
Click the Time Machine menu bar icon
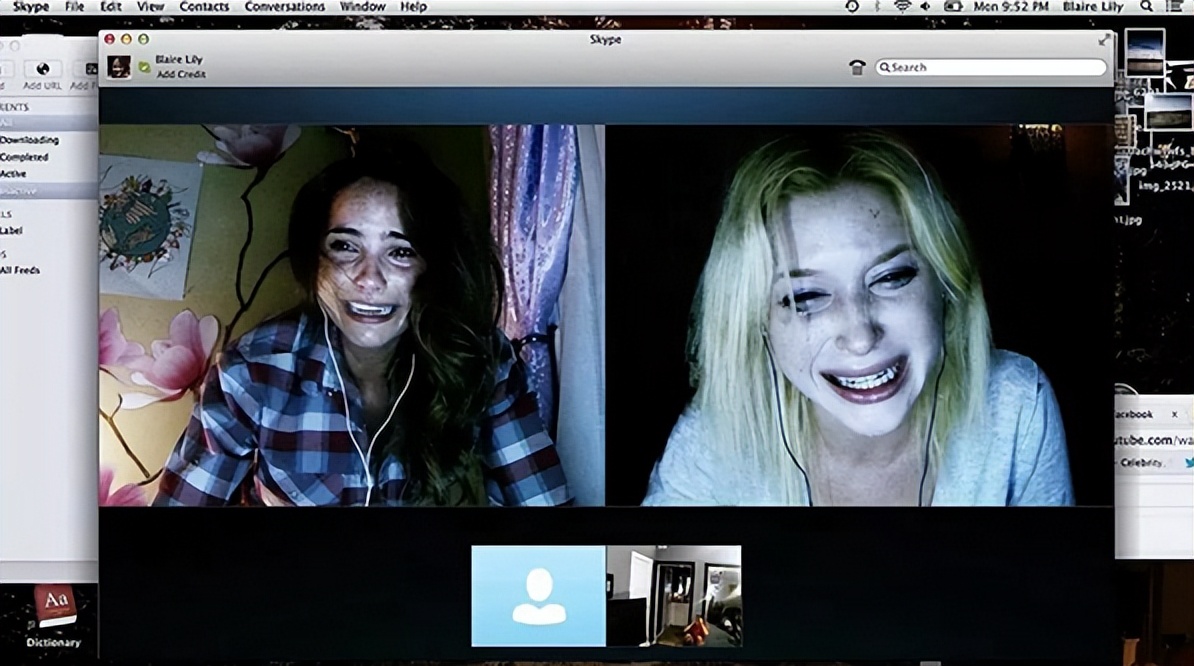(852, 7)
